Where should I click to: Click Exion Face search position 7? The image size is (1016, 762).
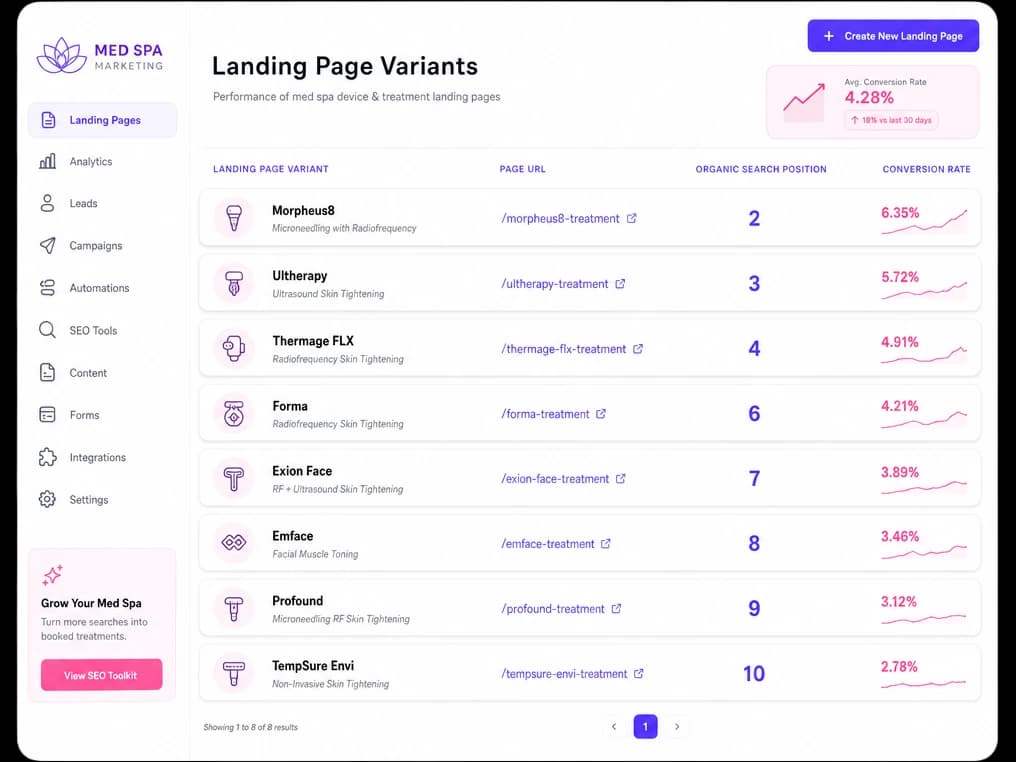tap(754, 478)
